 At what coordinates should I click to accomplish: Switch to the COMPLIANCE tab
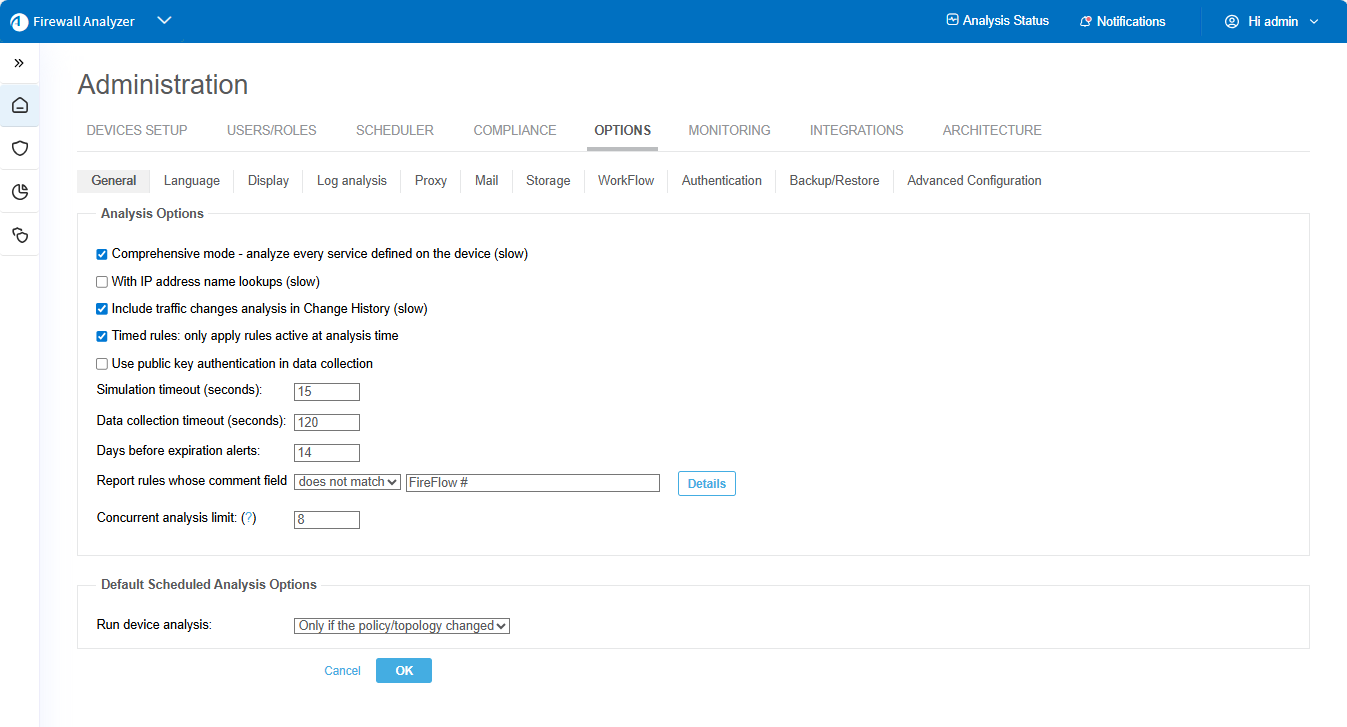514,130
